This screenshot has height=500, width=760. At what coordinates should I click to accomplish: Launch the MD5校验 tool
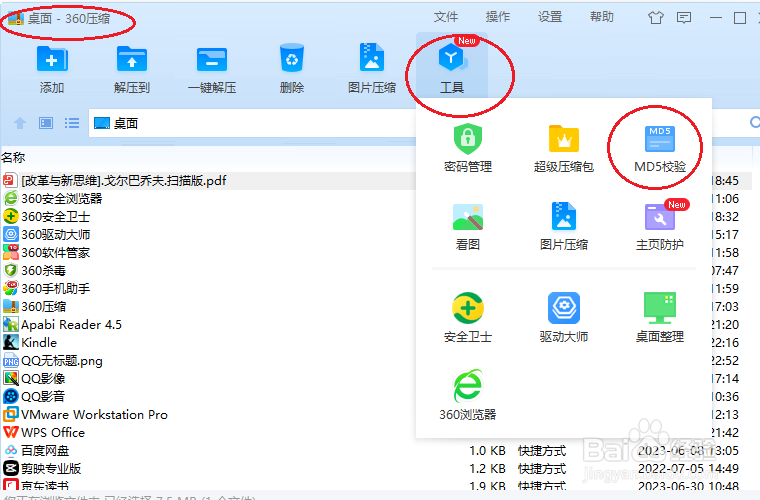click(660, 148)
